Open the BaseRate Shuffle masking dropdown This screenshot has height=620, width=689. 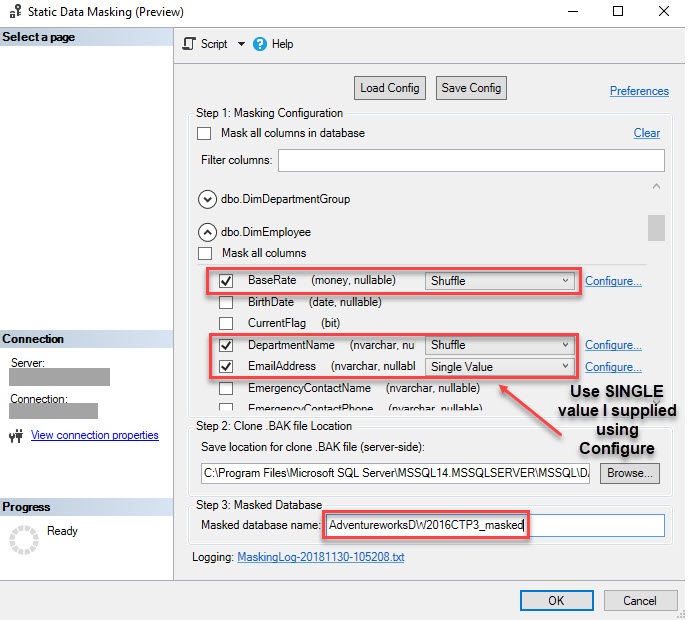pyautogui.click(x=499, y=281)
